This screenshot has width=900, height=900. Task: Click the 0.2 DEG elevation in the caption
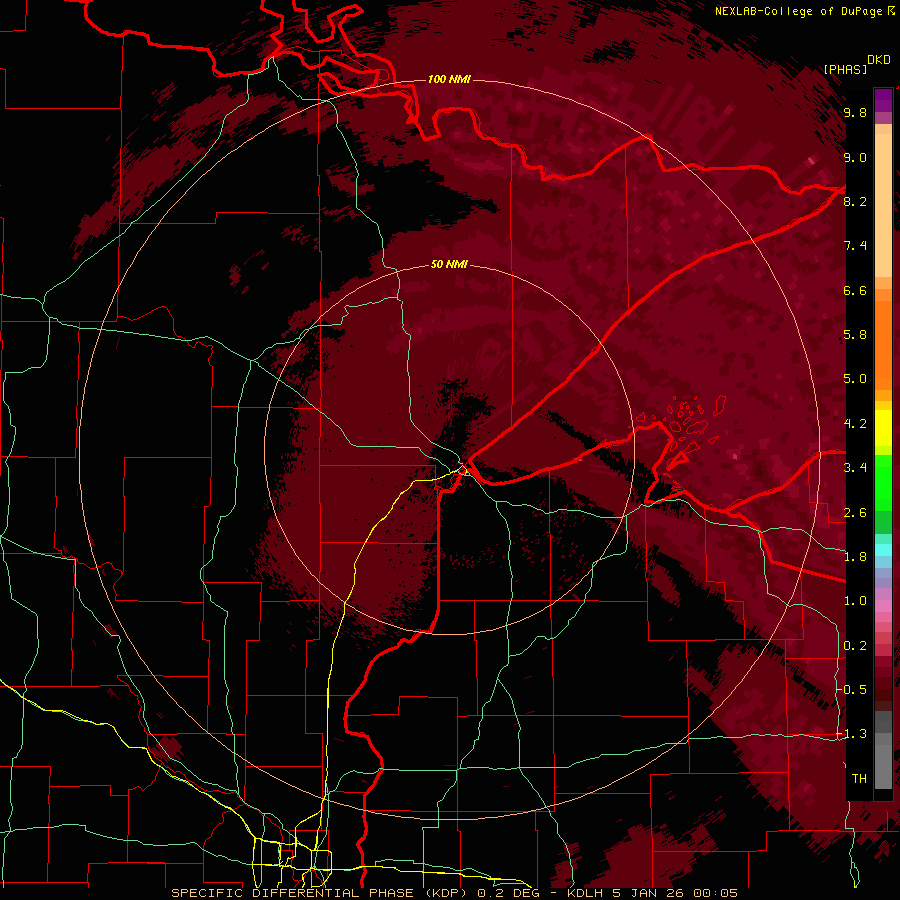point(509,893)
